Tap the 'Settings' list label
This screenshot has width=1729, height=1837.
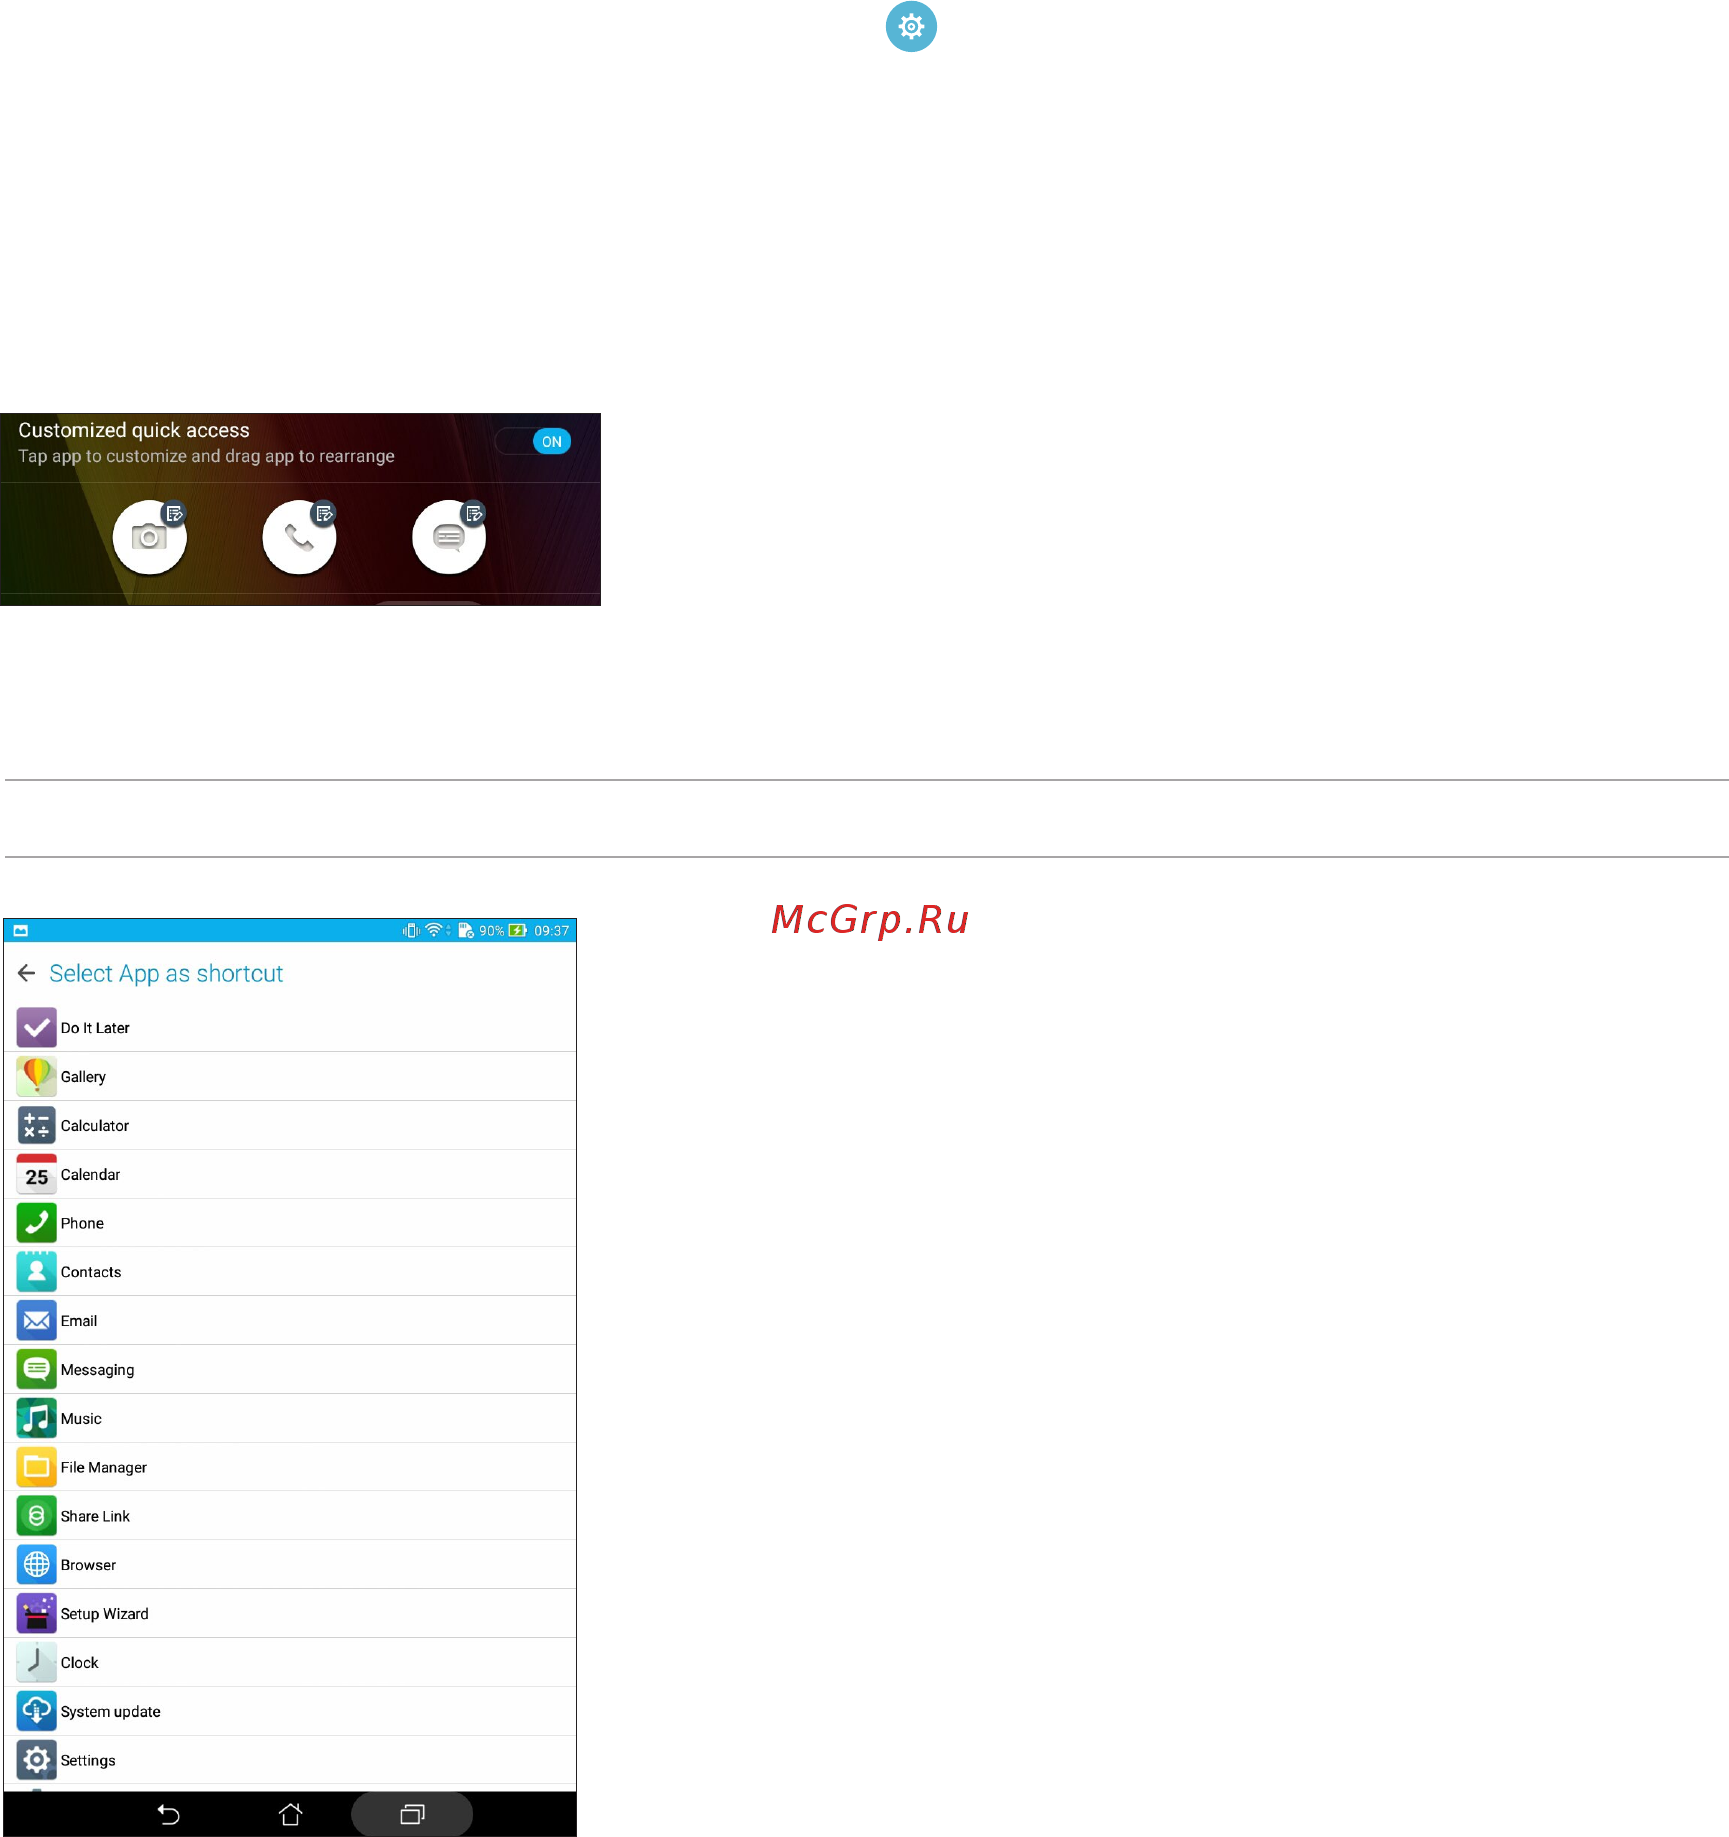(x=88, y=1761)
